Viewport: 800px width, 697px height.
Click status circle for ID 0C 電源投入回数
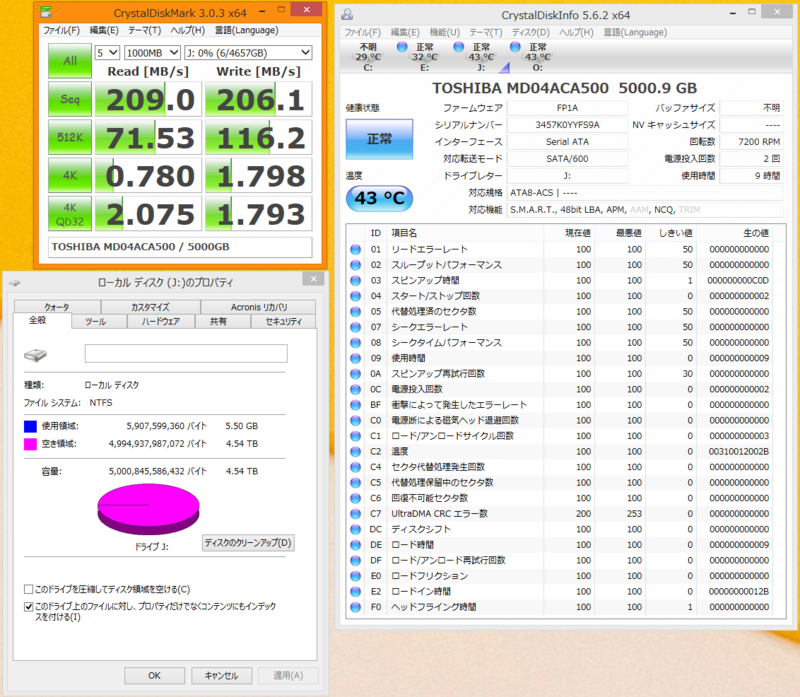(x=356, y=389)
